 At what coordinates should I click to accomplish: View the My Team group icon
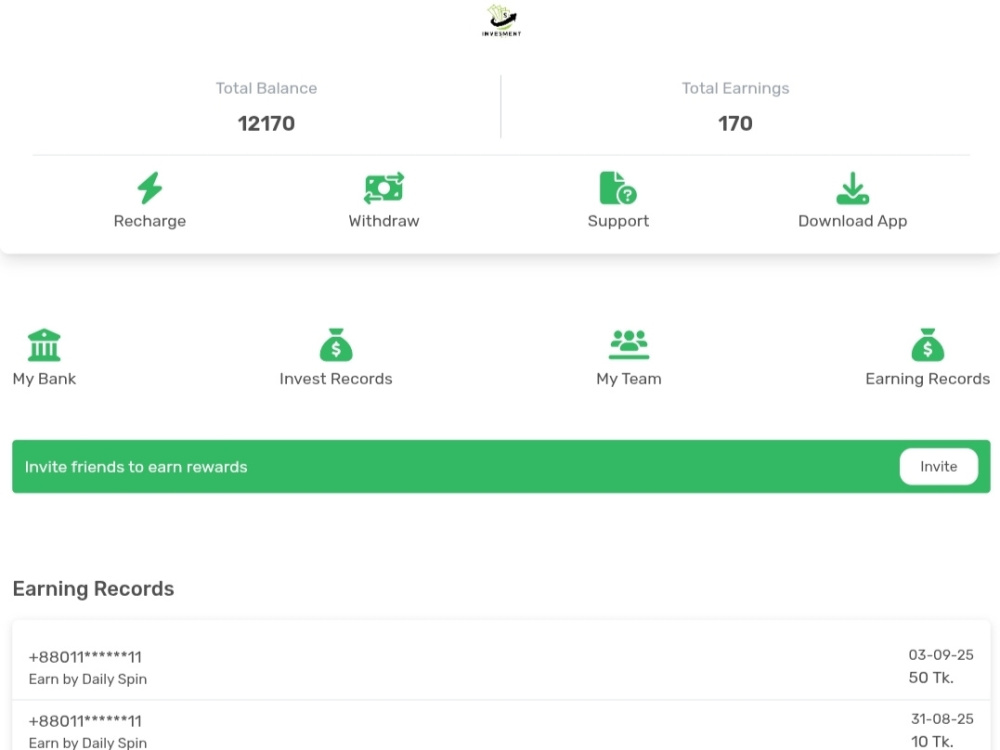(629, 344)
